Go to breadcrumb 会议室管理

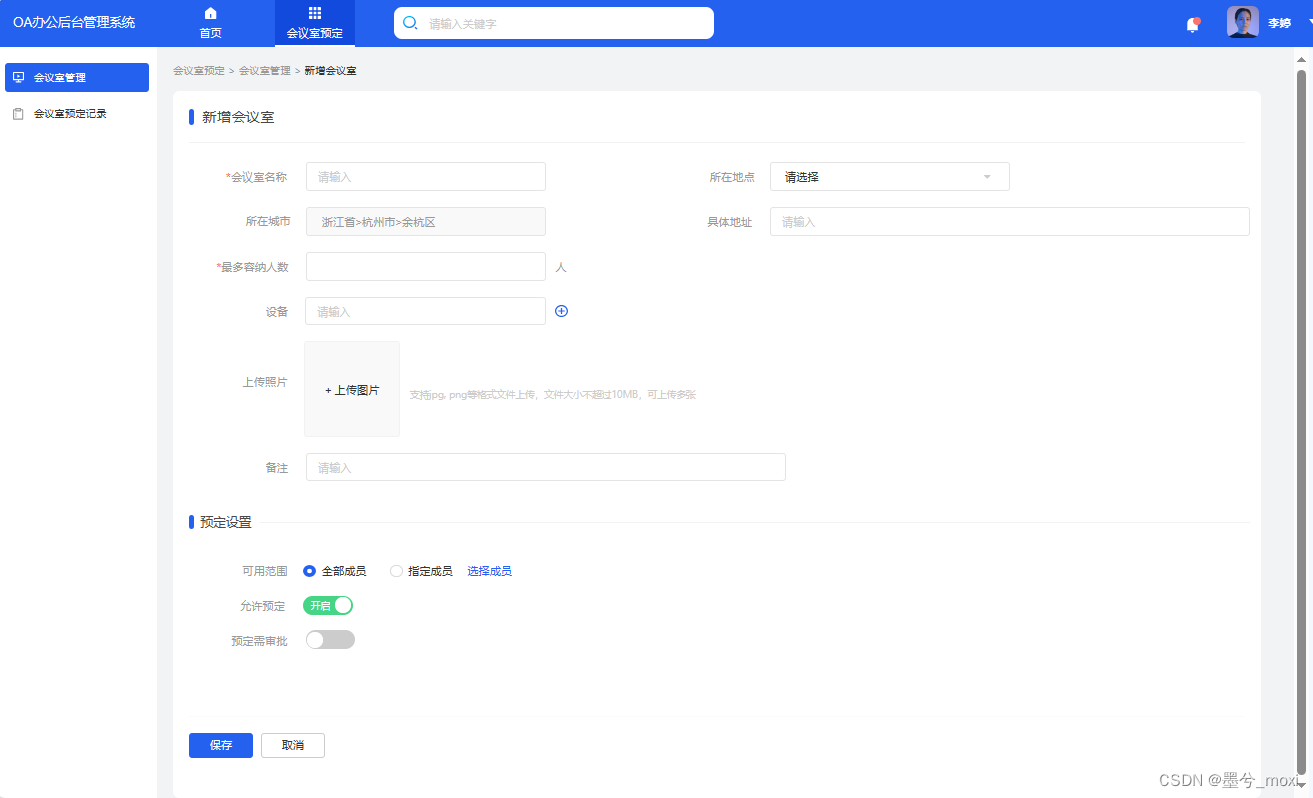click(265, 71)
